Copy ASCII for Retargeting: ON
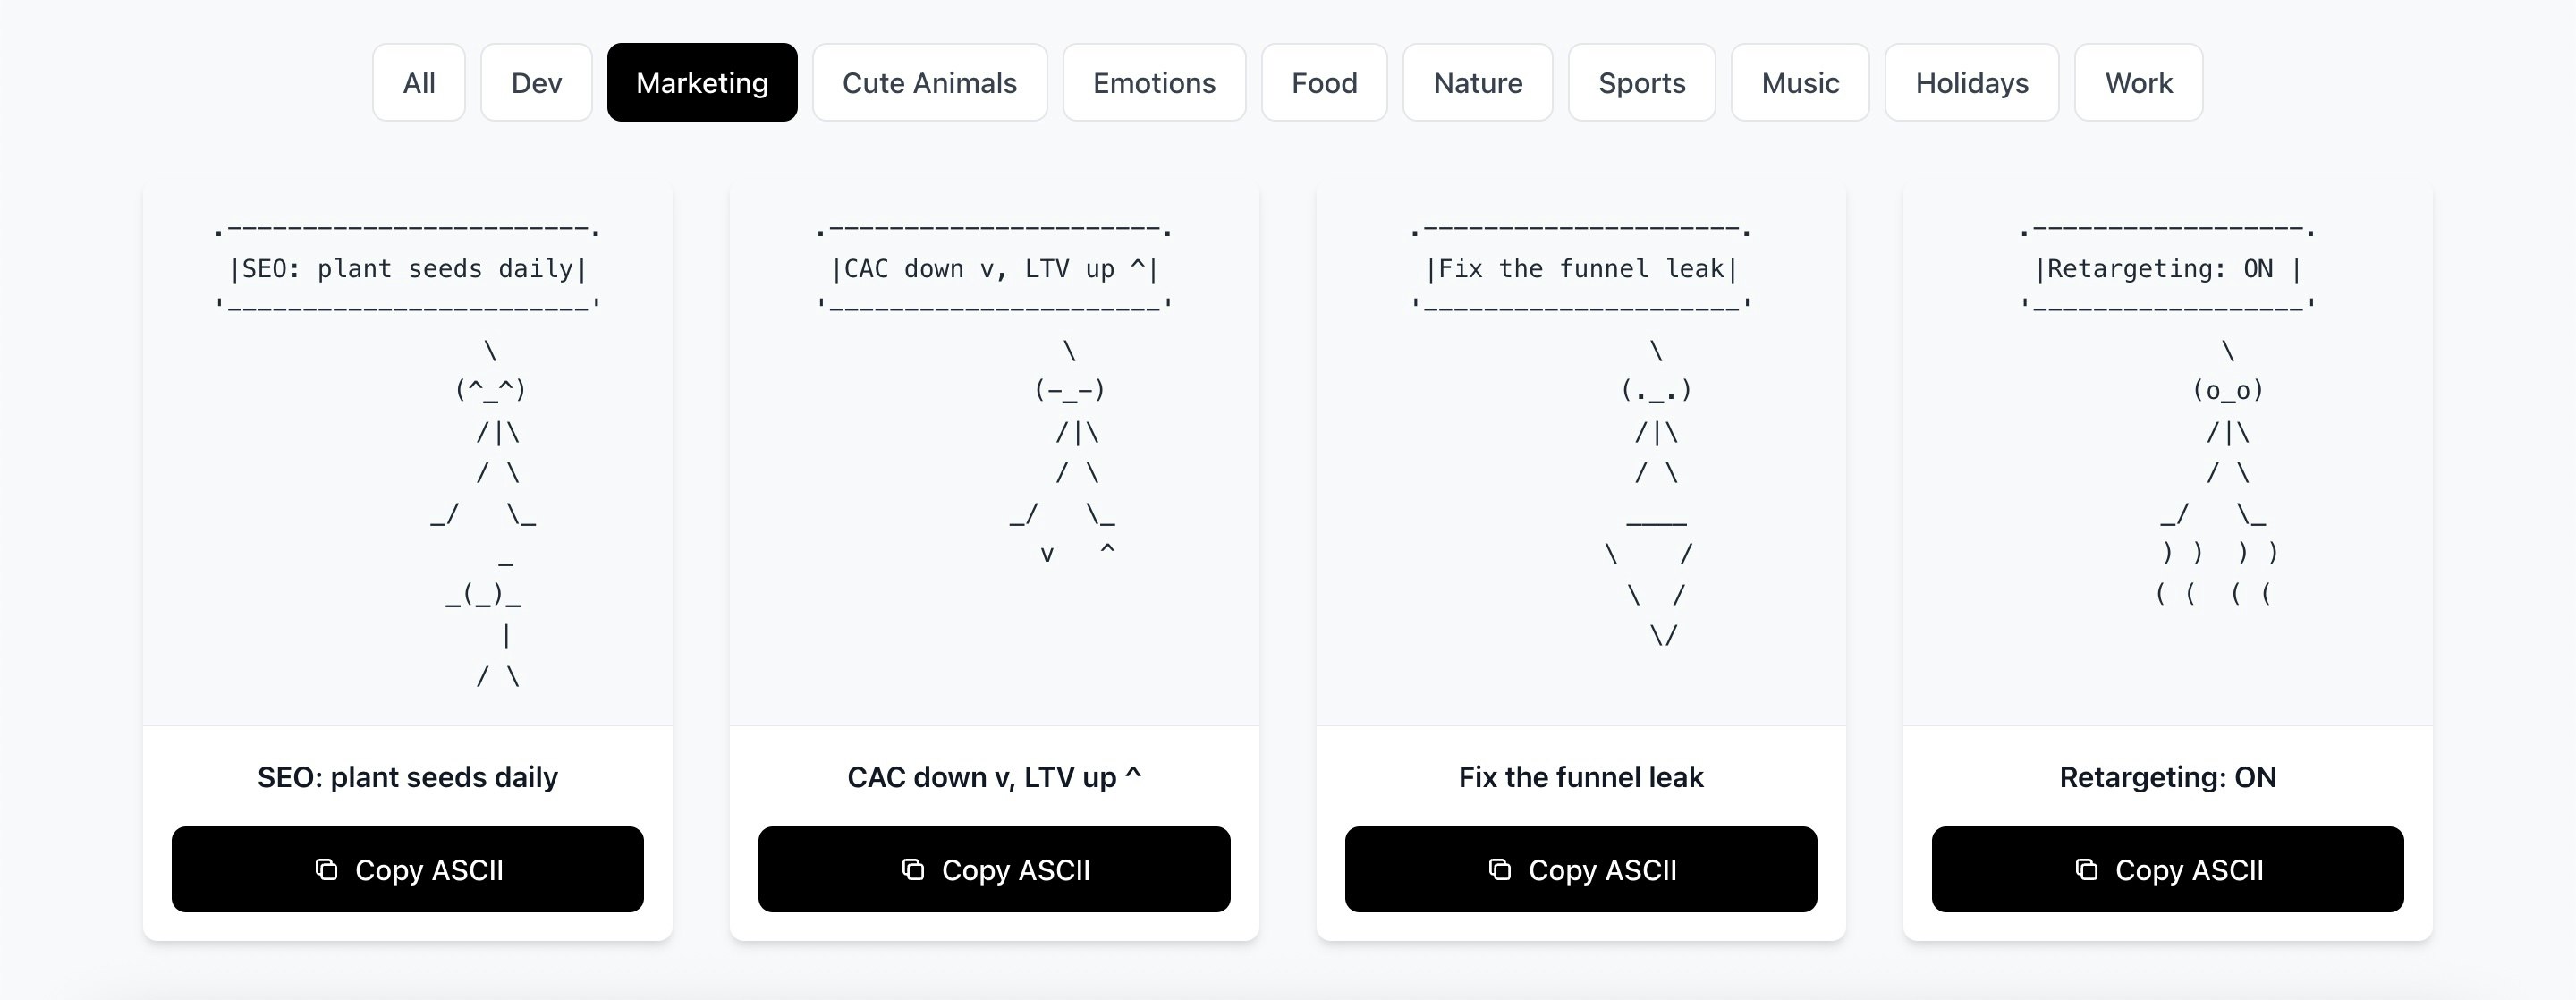2576x1000 pixels. (2169, 869)
